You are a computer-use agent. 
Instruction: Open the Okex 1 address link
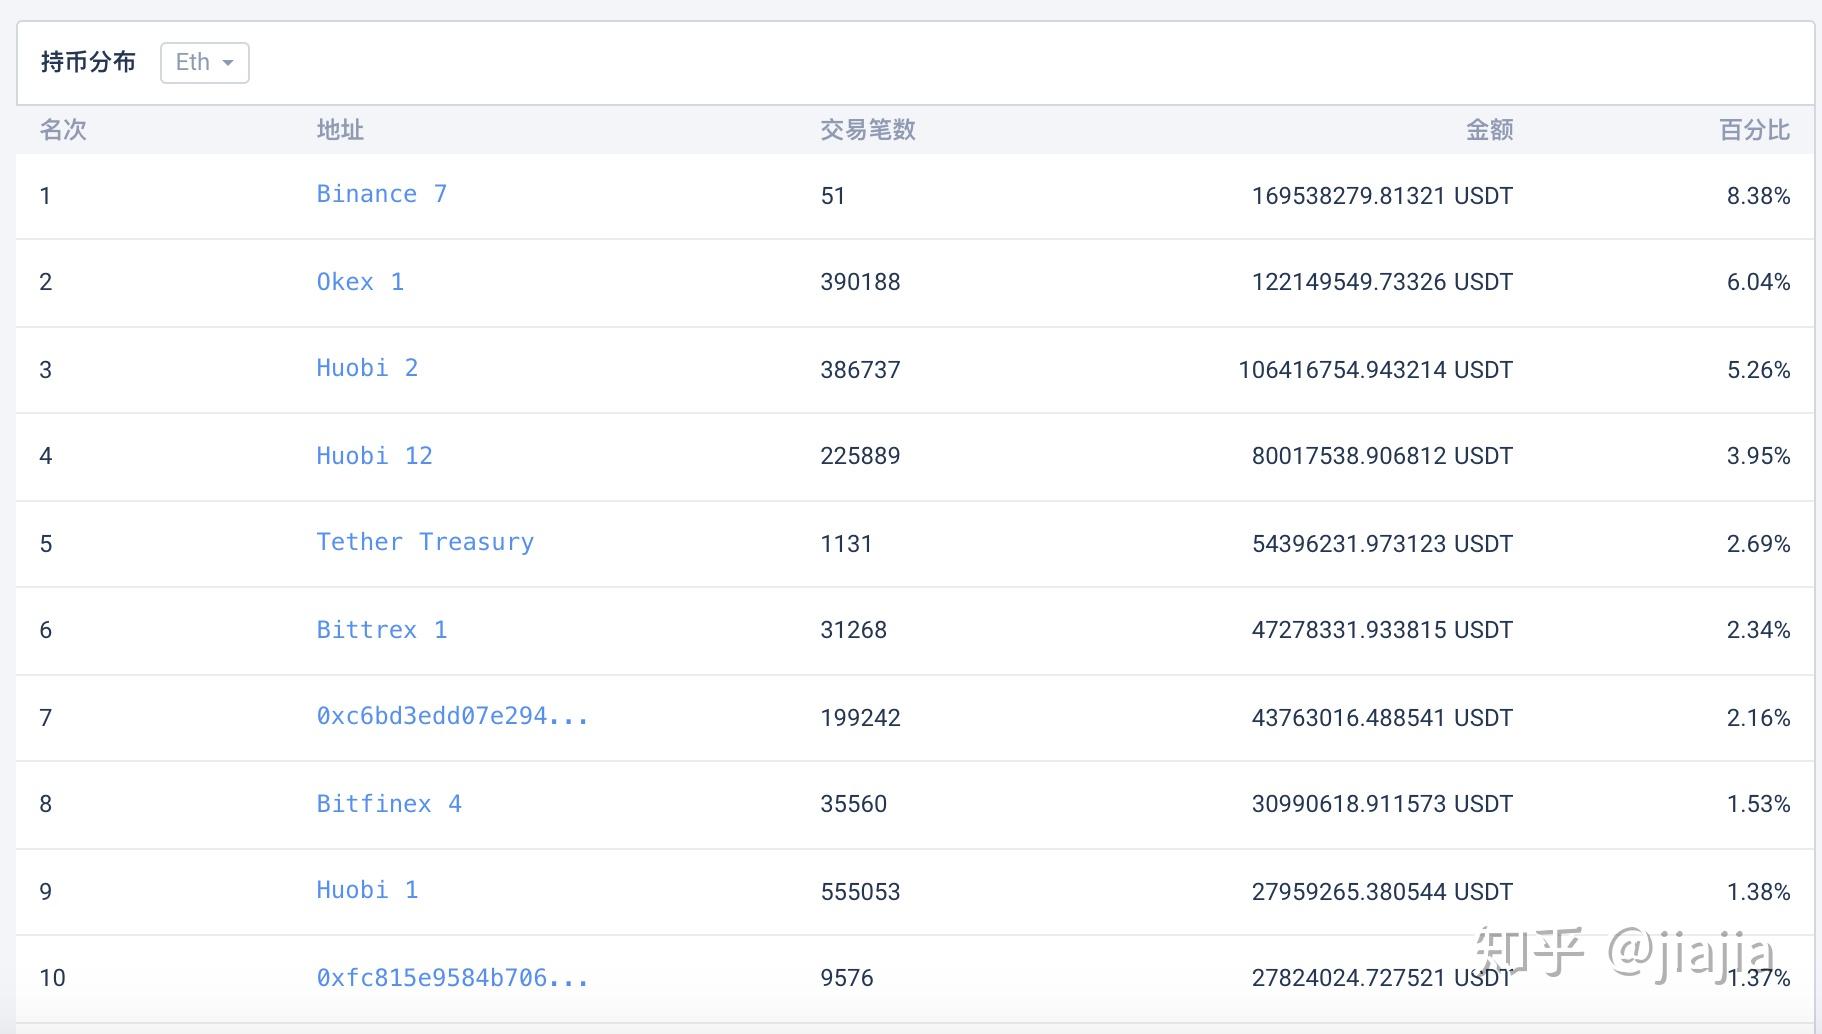[360, 282]
